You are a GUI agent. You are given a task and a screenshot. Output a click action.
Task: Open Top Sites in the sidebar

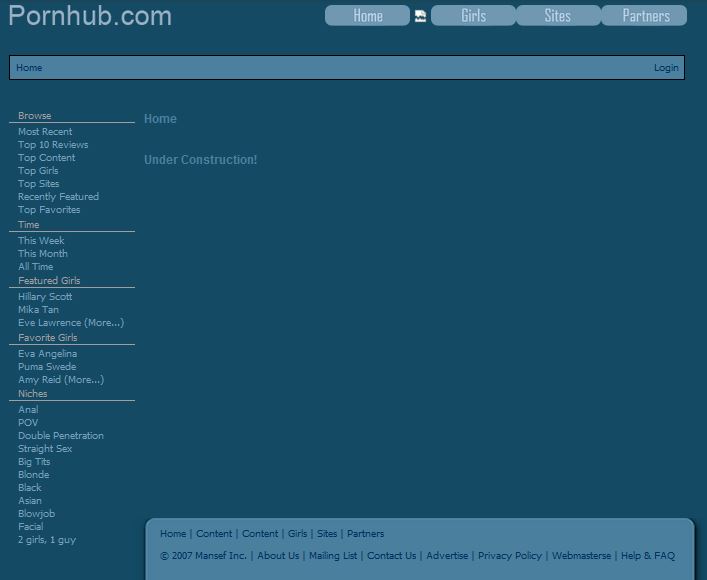click(39, 184)
